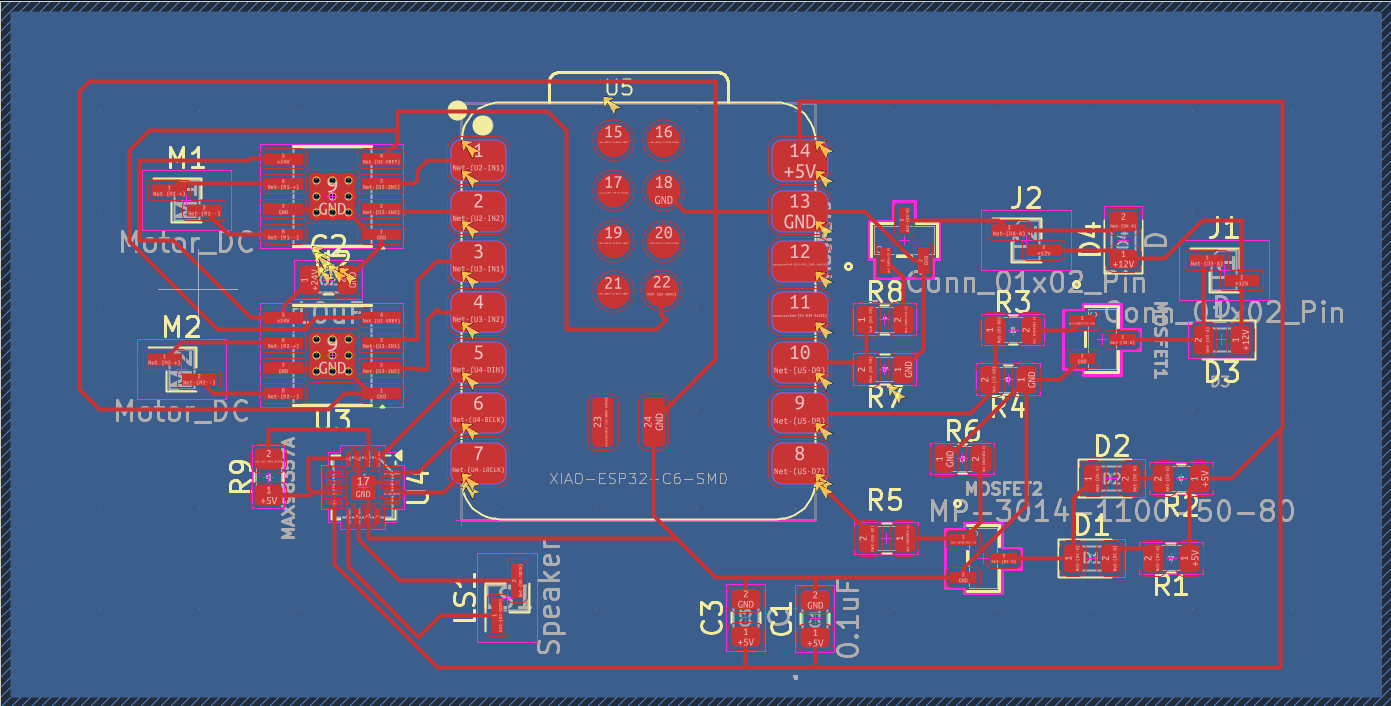Select U5 pad 13 GND
Viewport: 1391px width, 706px height.
click(798, 210)
